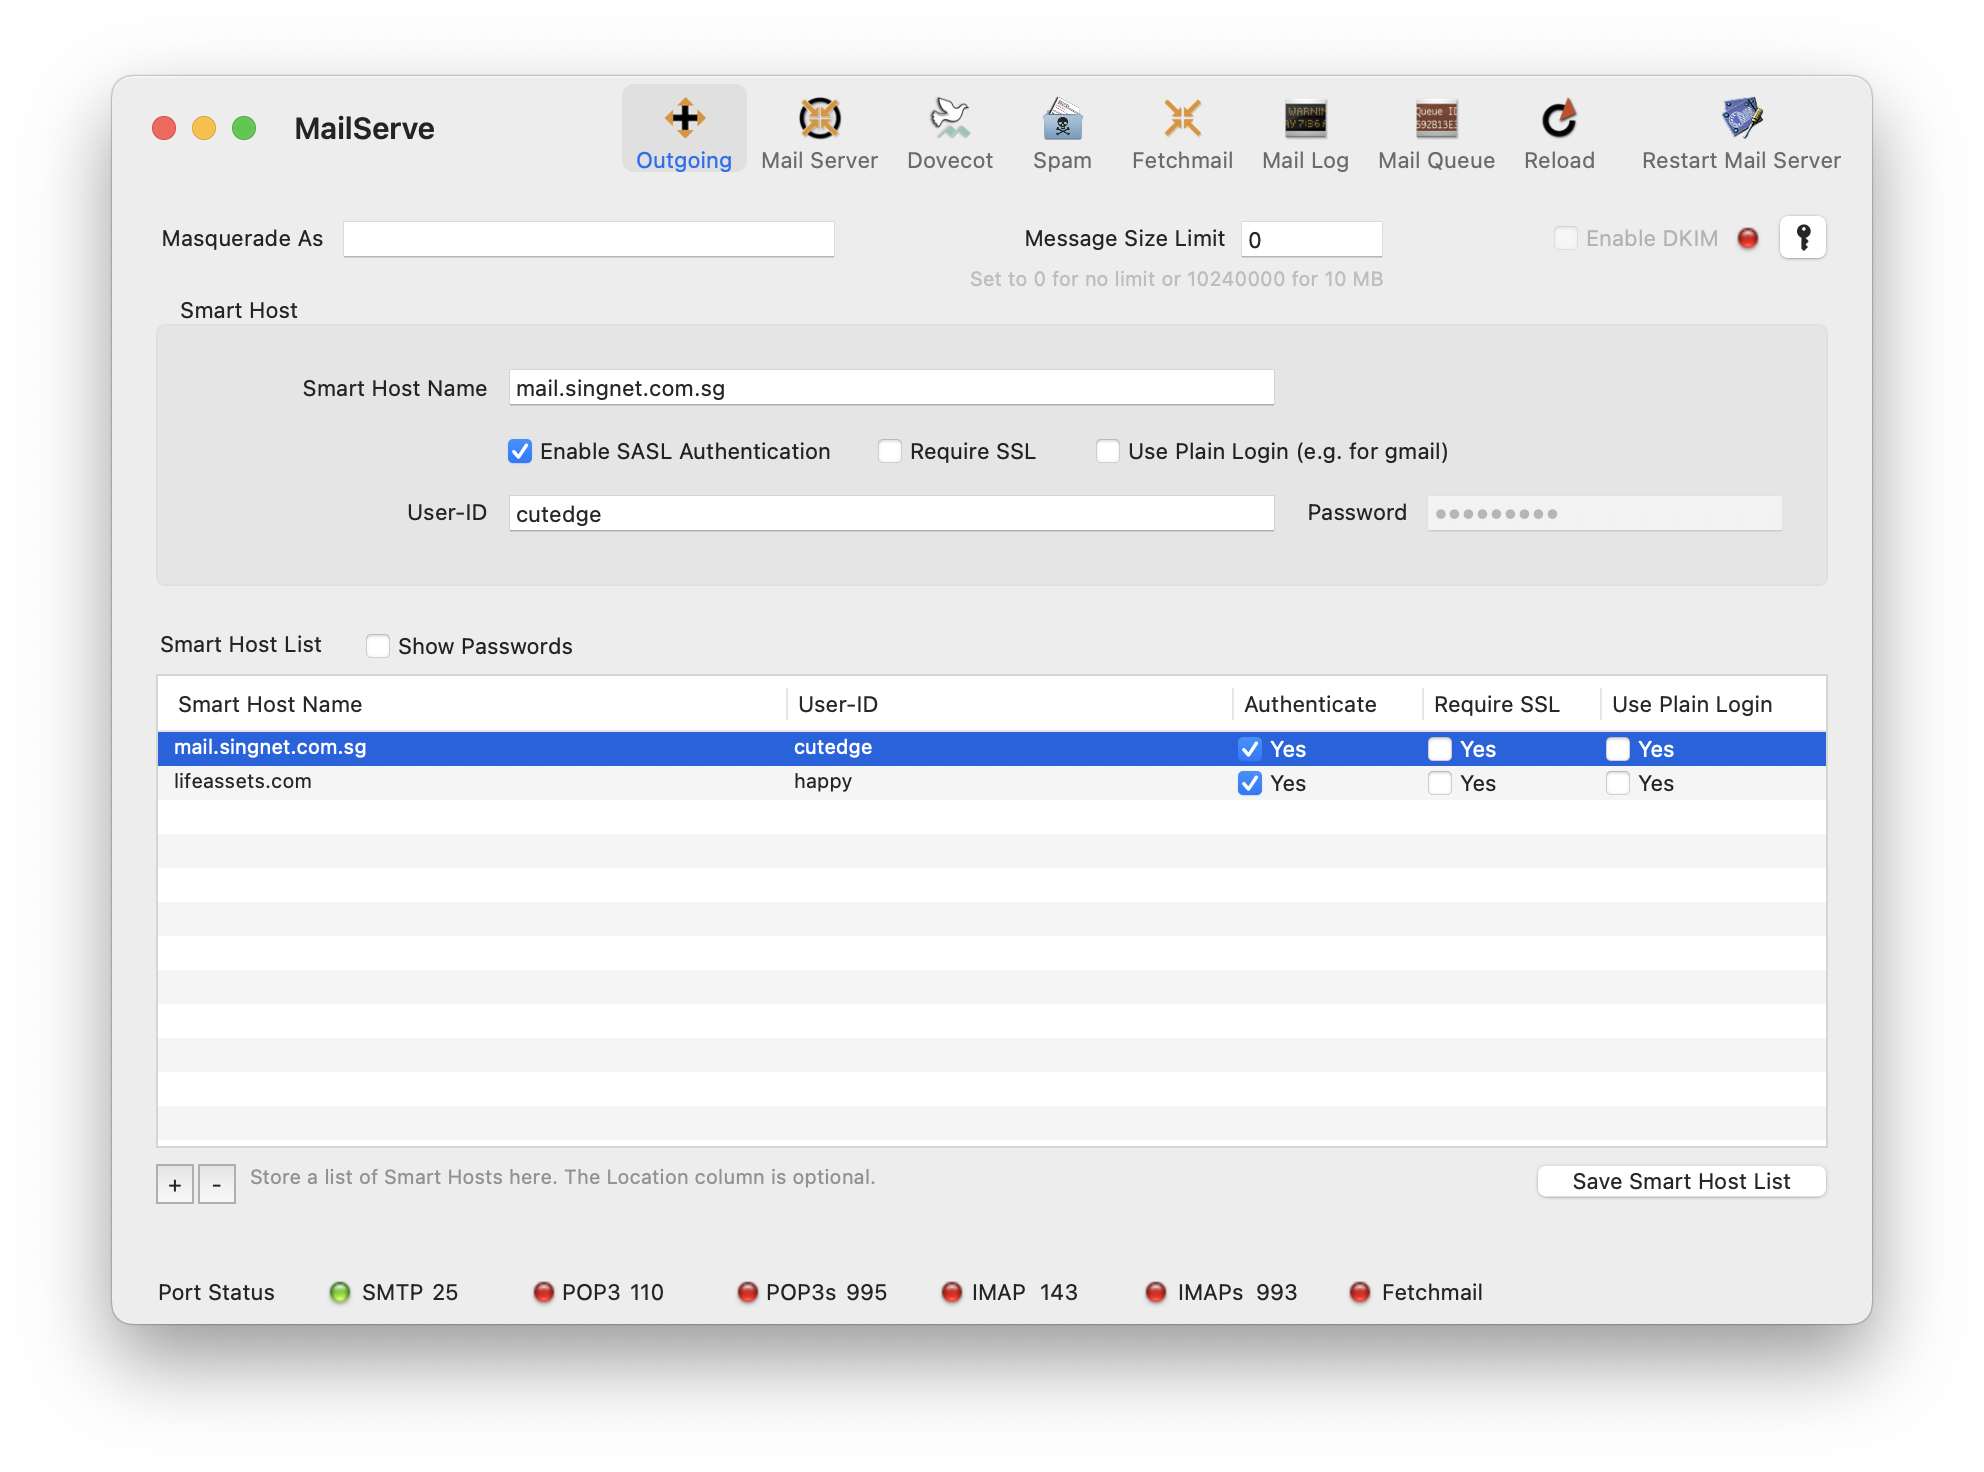This screenshot has width=1984, height=1472.
Task: Check Use Plain Login option
Action: tap(1108, 451)
